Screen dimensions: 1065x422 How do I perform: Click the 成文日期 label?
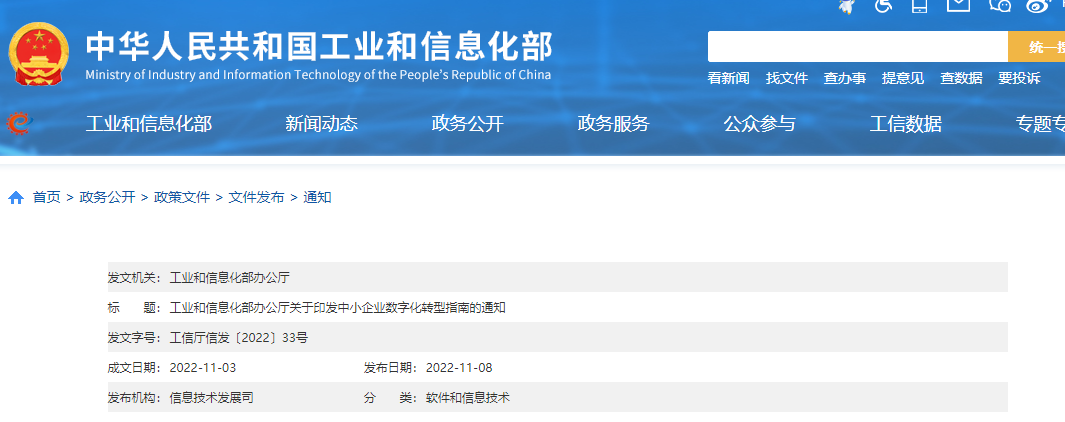click(x=135, y=368)
